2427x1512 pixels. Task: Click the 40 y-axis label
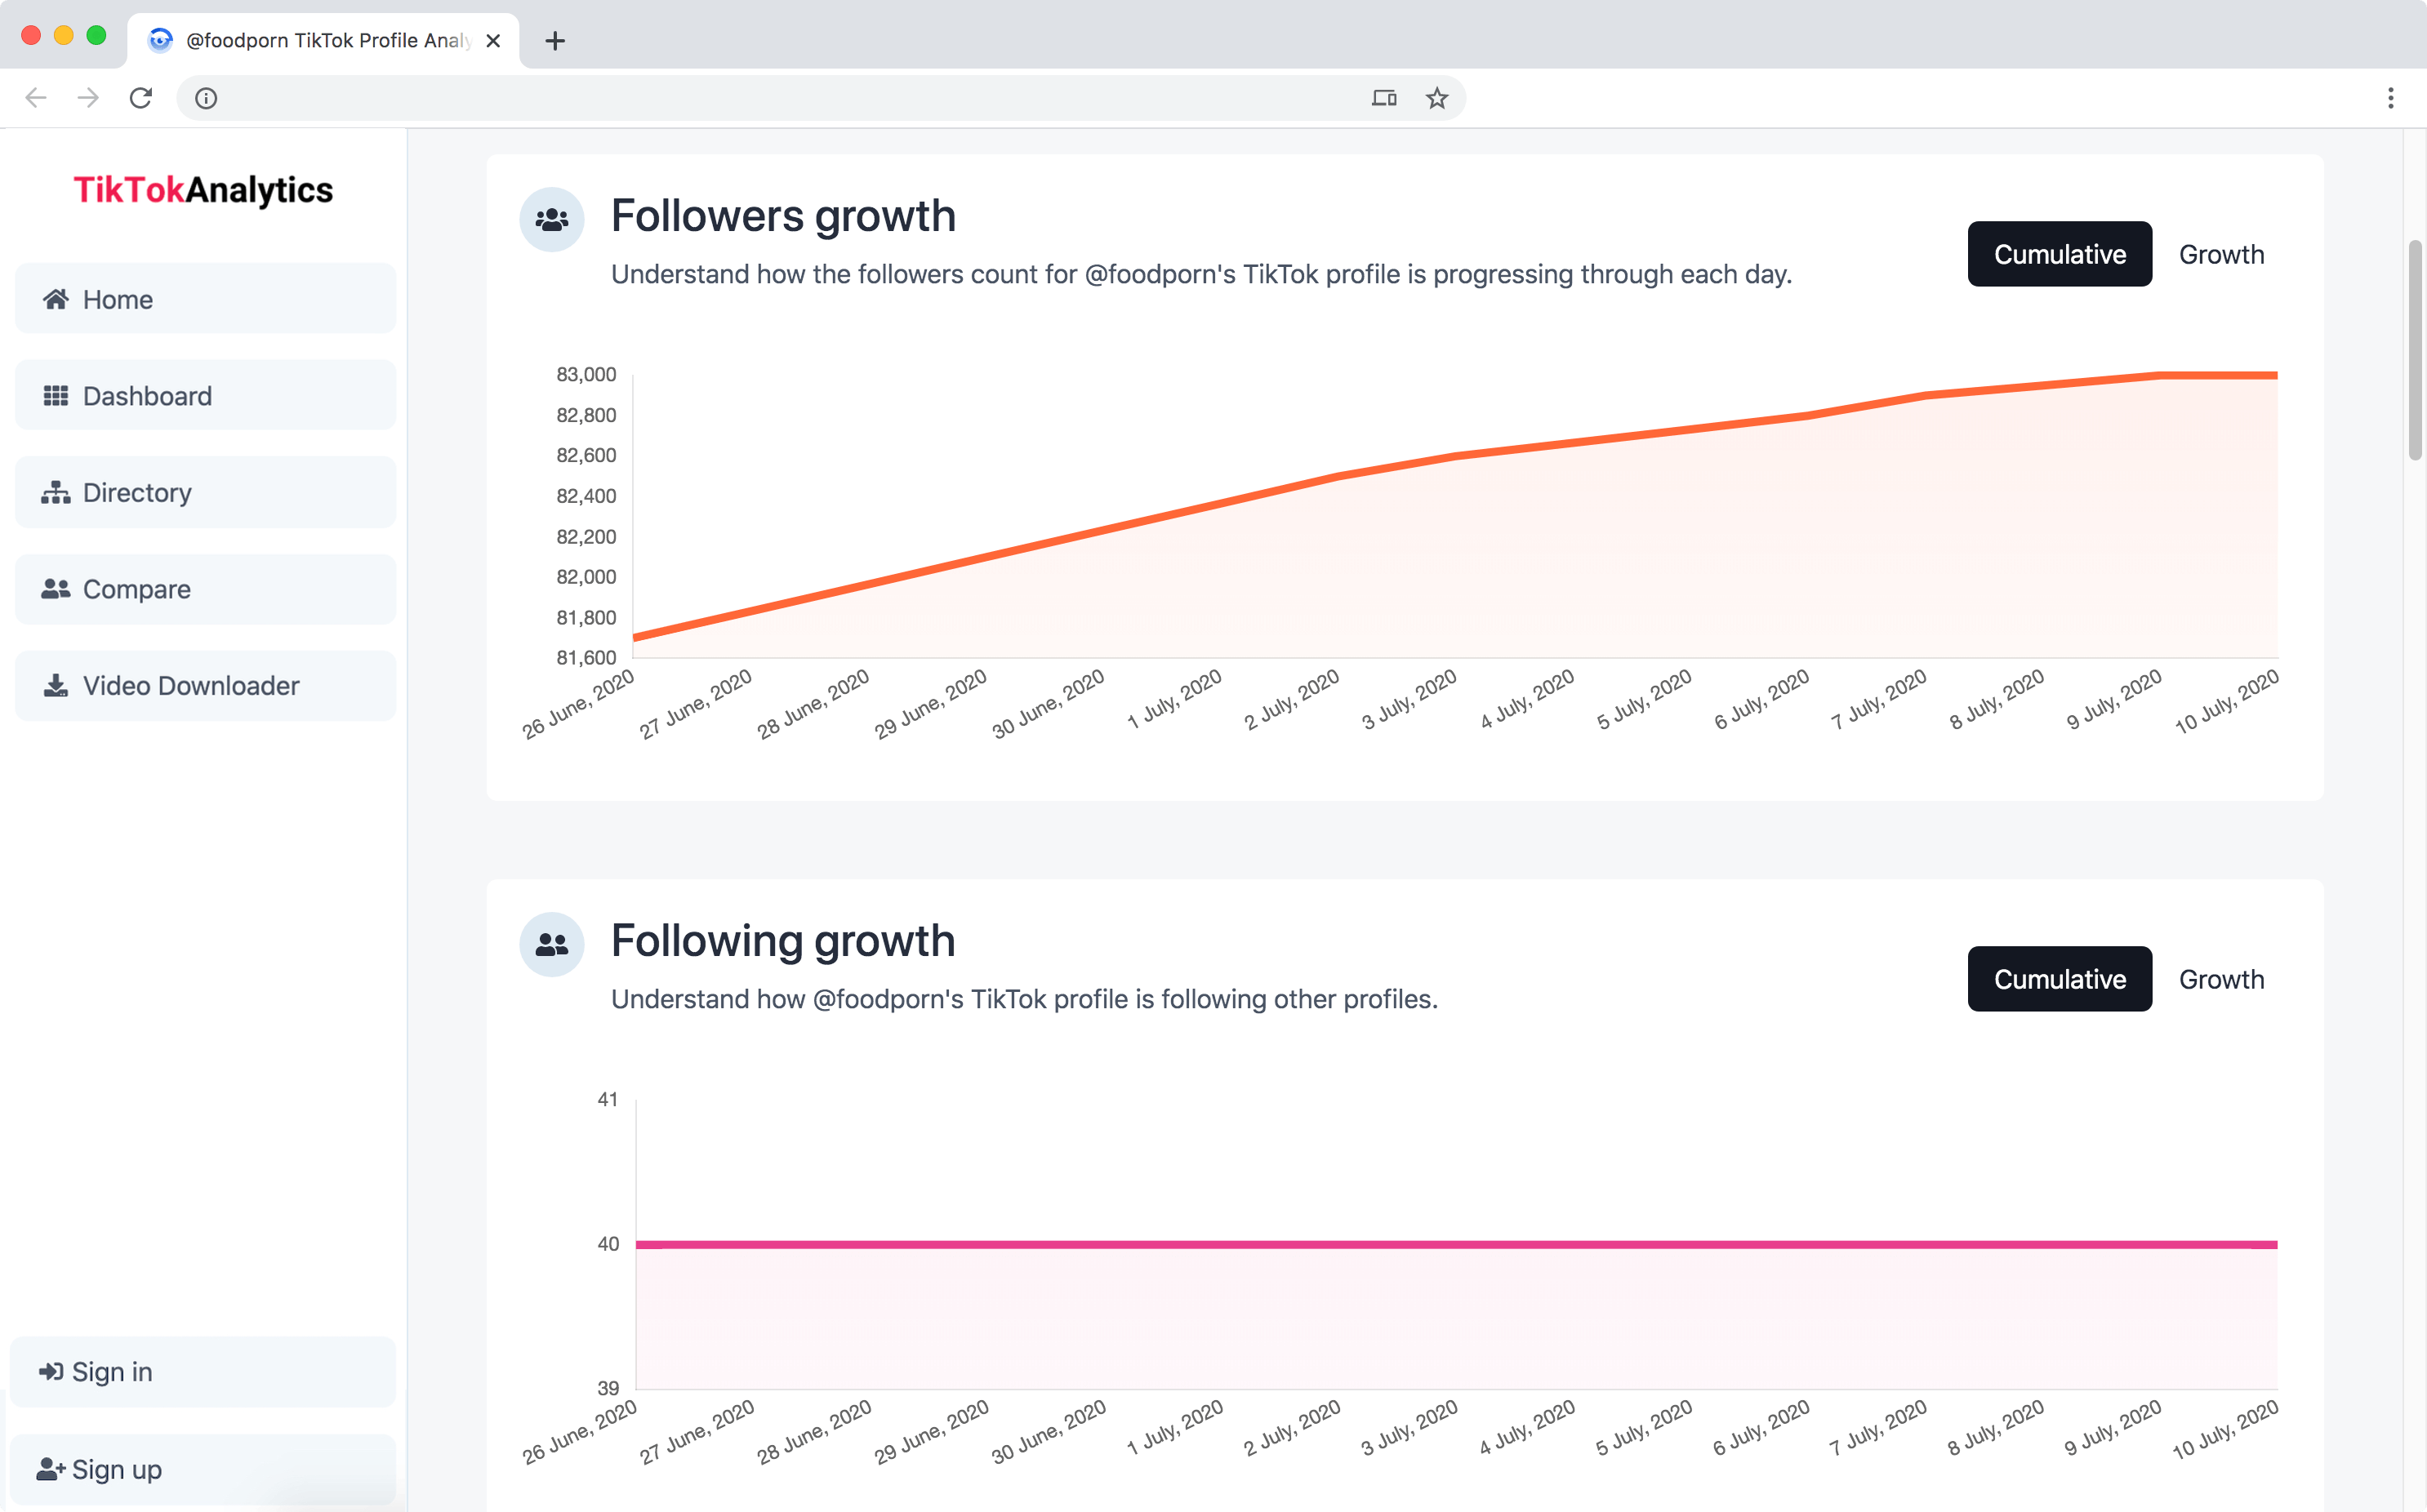[x=608, y=1243]
